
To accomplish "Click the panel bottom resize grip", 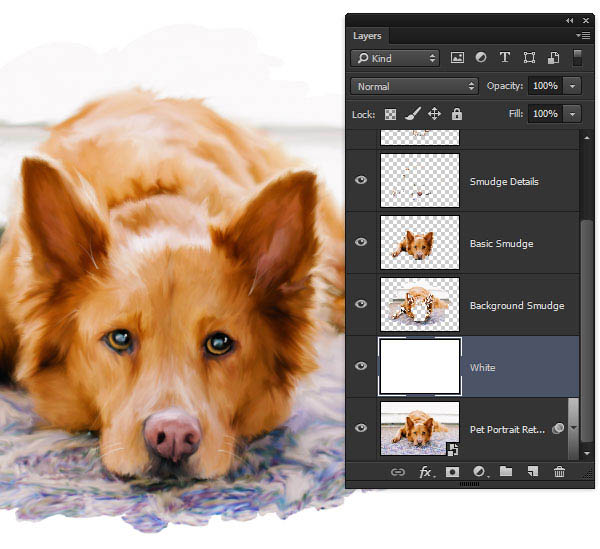I will pyautogui.click(x=469, y=484).
